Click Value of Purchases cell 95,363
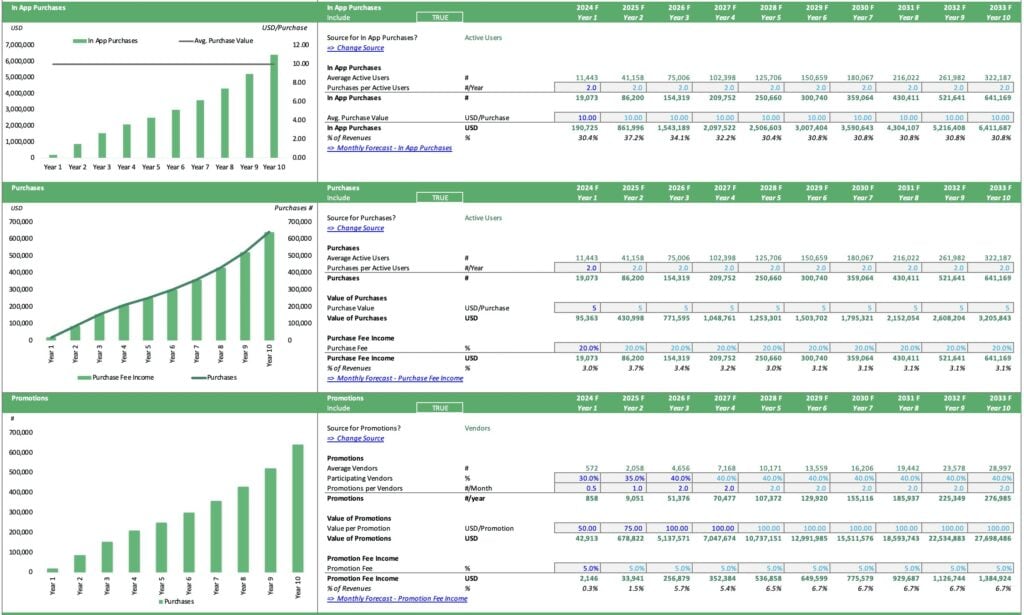This screenshot has width=1024, height=615. tap(586, 318)
